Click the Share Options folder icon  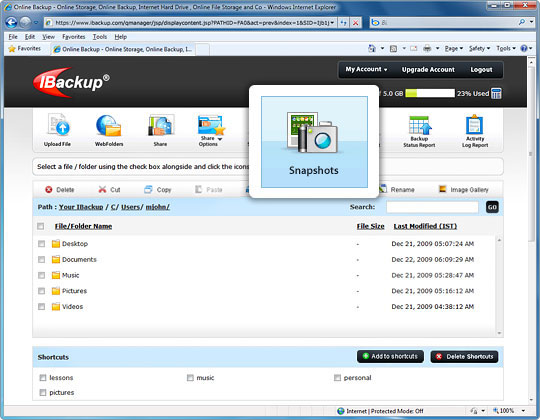click(211, 125)
